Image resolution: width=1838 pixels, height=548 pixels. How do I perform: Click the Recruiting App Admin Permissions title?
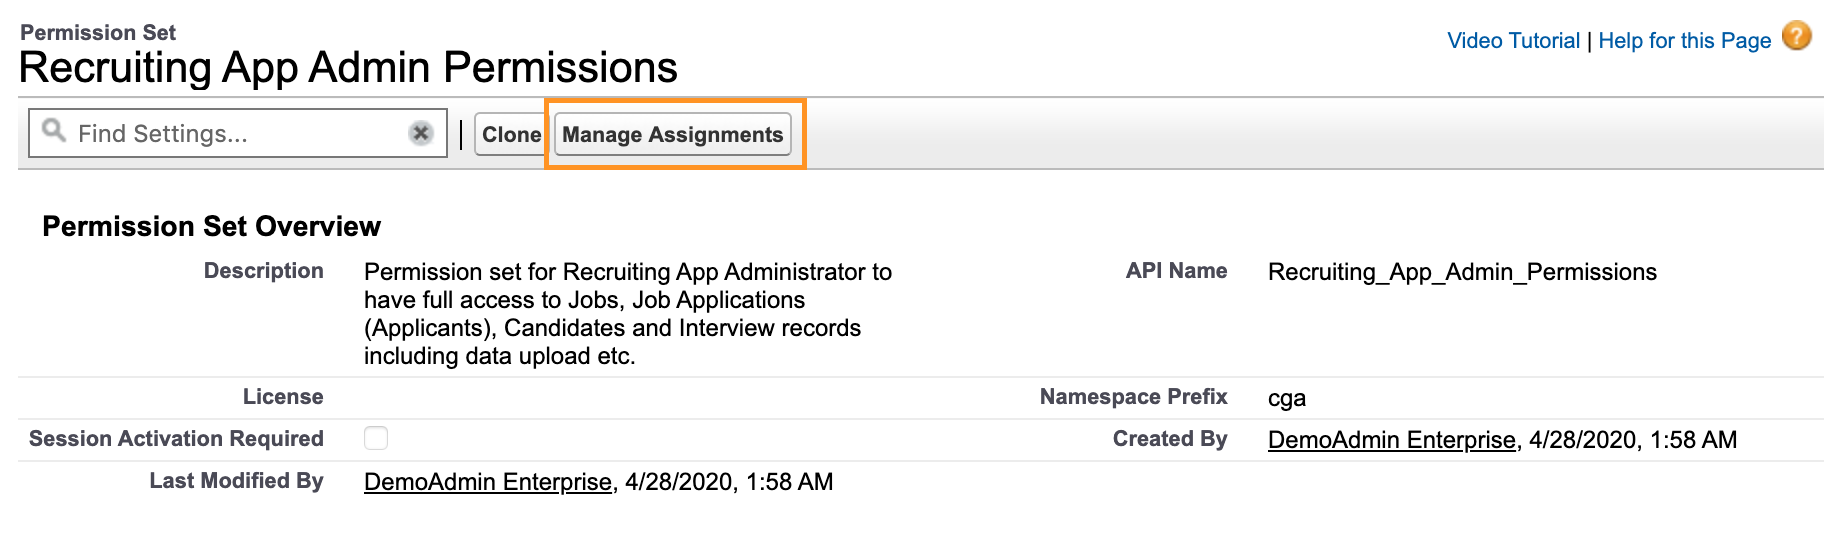pyautogui.click(x=348, y=68)
